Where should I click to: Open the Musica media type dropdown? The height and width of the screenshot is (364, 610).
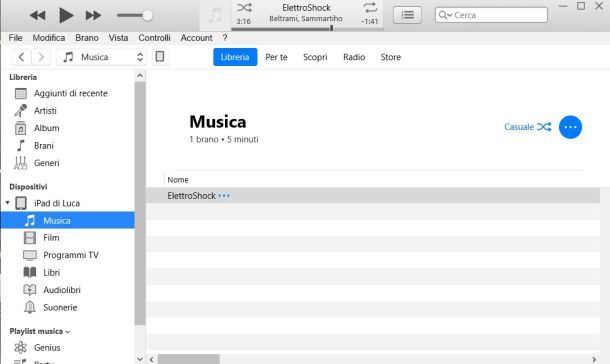[102, 57]
